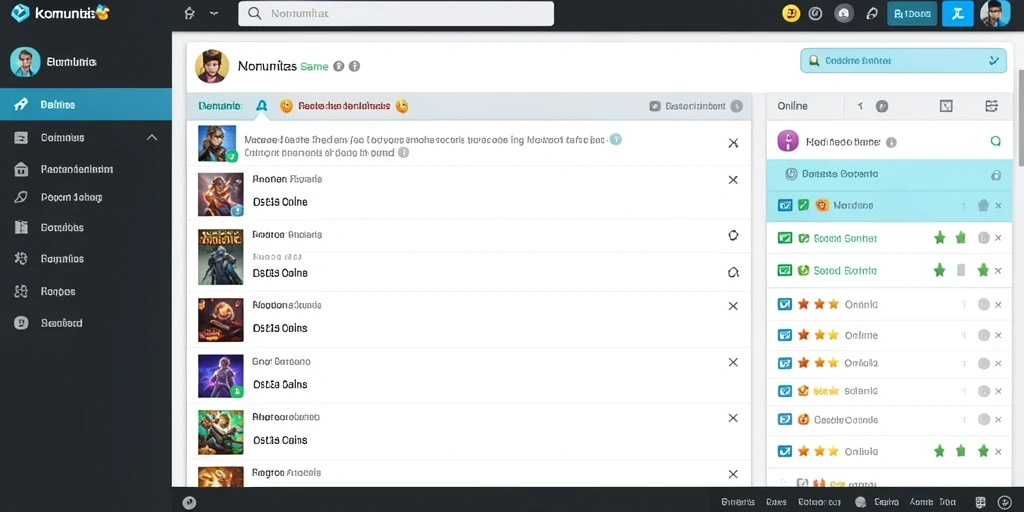Click the book icon in the sidebar
Screen dimensions: 1024x512
pos(21,227)
